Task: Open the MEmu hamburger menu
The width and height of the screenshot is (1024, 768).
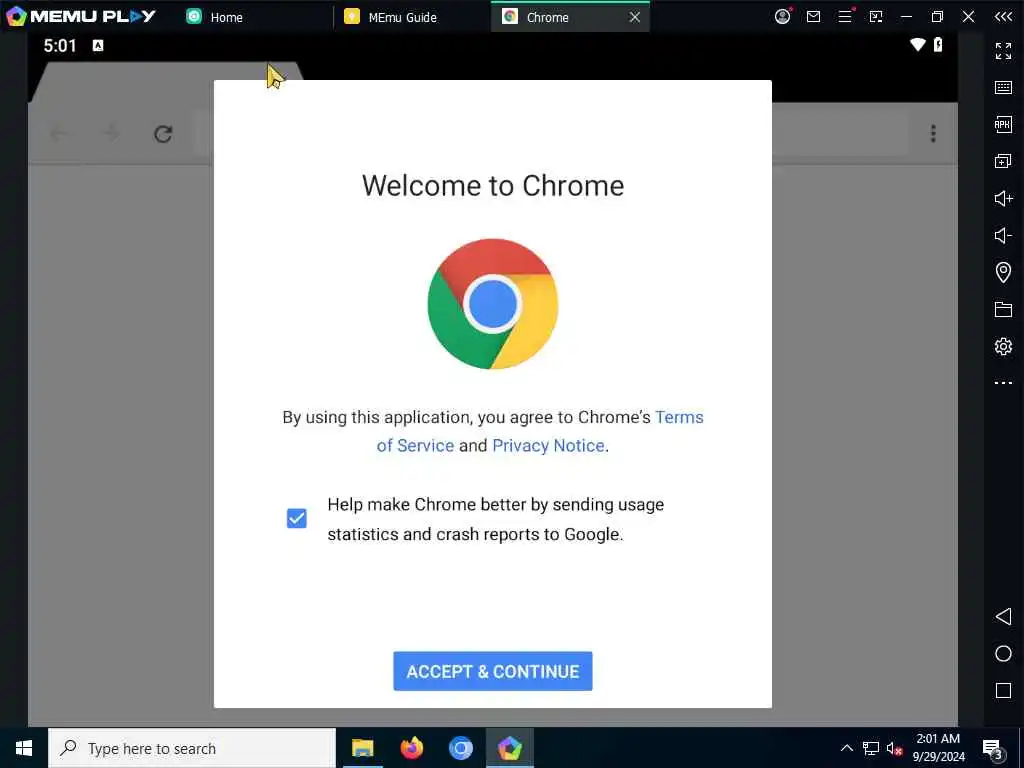Action: [x=844, y=16]
